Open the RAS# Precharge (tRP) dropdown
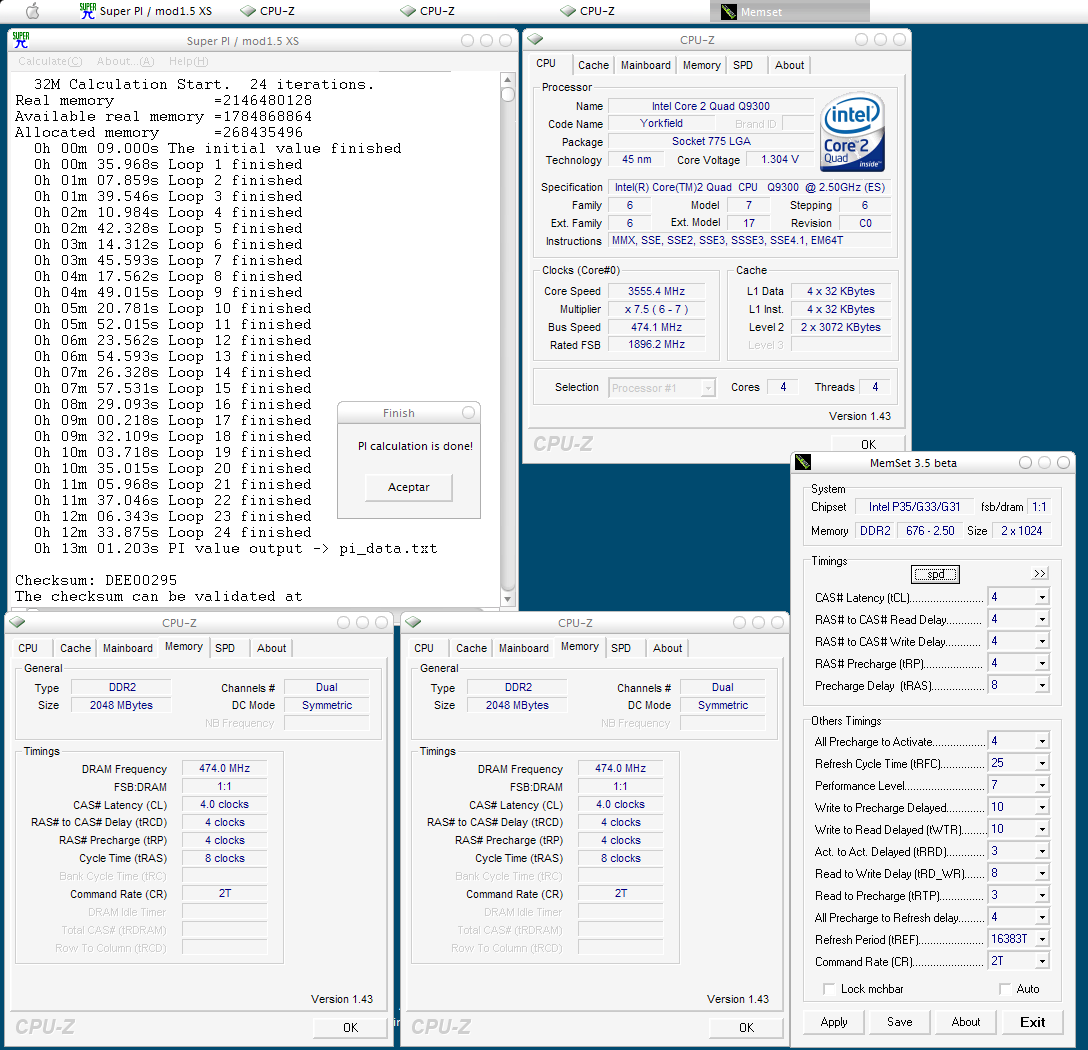 click(x=1042, y=663)
